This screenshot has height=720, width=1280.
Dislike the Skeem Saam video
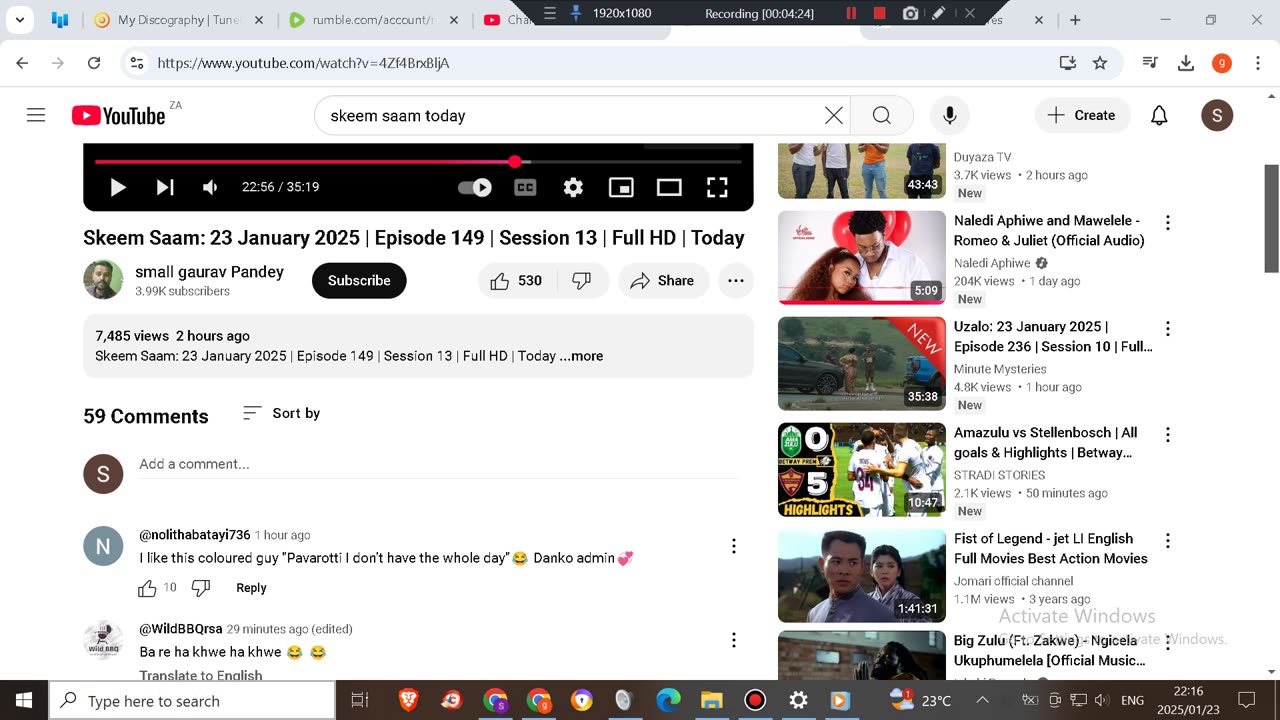581,281
